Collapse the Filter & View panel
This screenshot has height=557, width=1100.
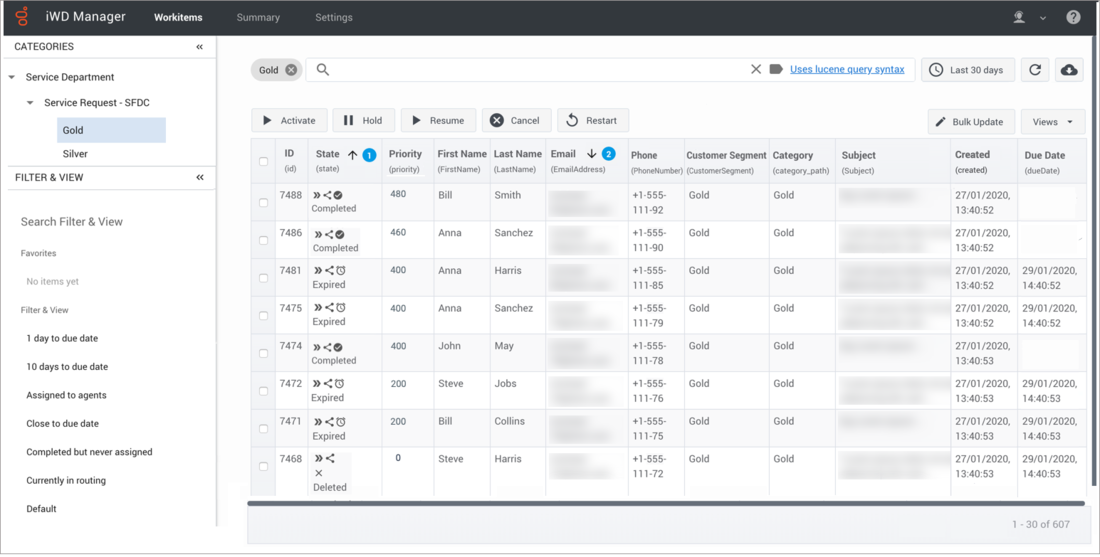(x=199, y=178)
